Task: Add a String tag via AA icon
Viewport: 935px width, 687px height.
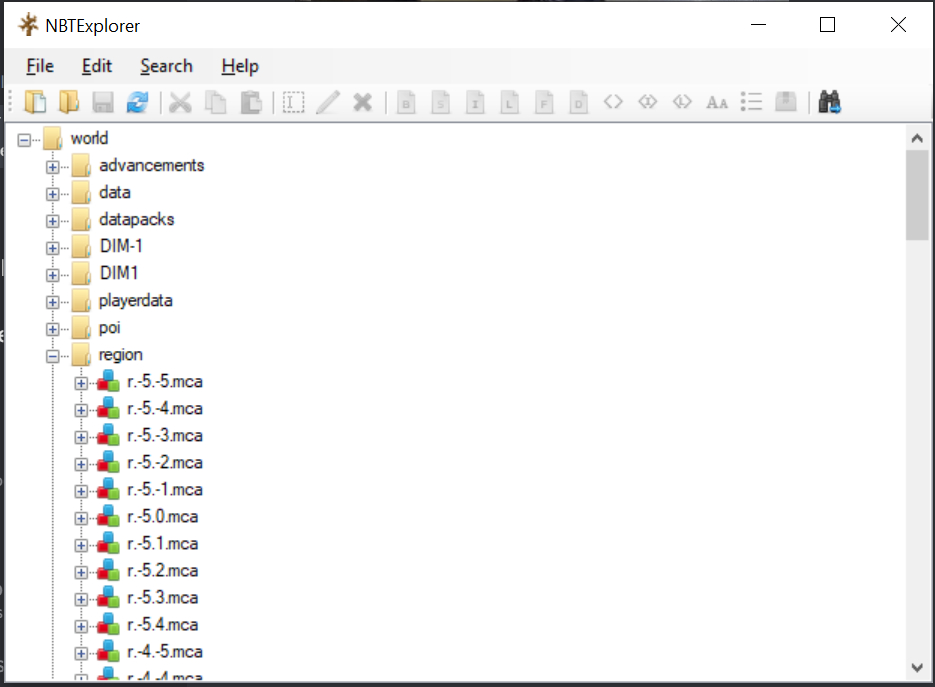Action: click(717, 103)
